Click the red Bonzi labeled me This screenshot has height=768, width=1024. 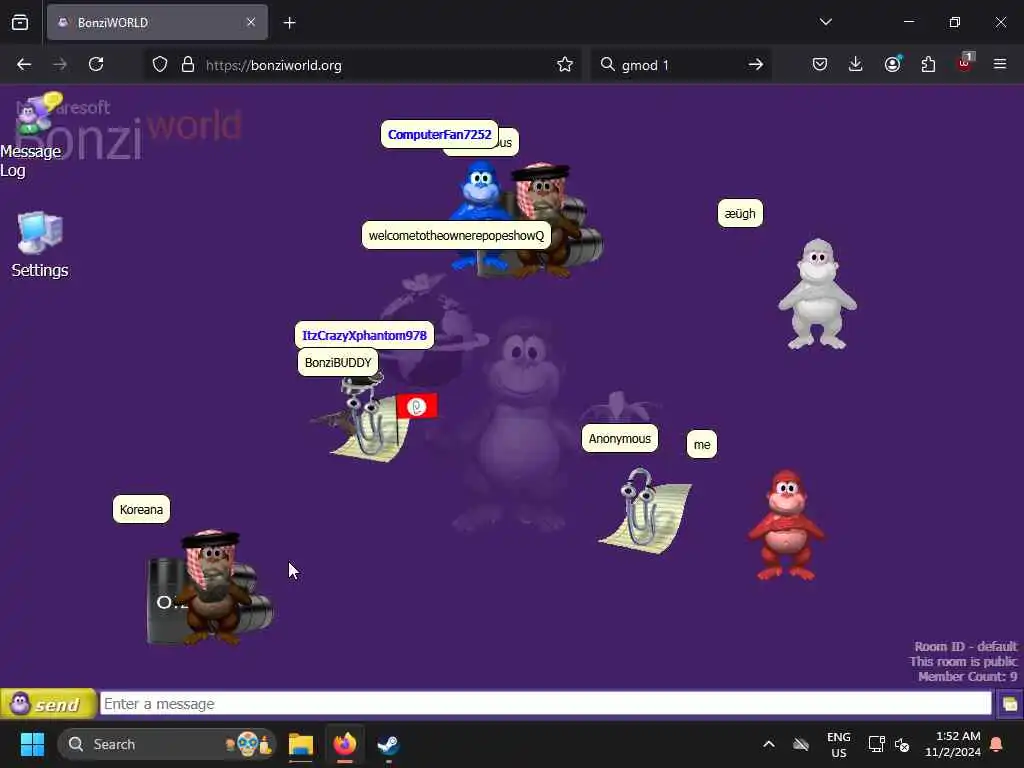786,525
